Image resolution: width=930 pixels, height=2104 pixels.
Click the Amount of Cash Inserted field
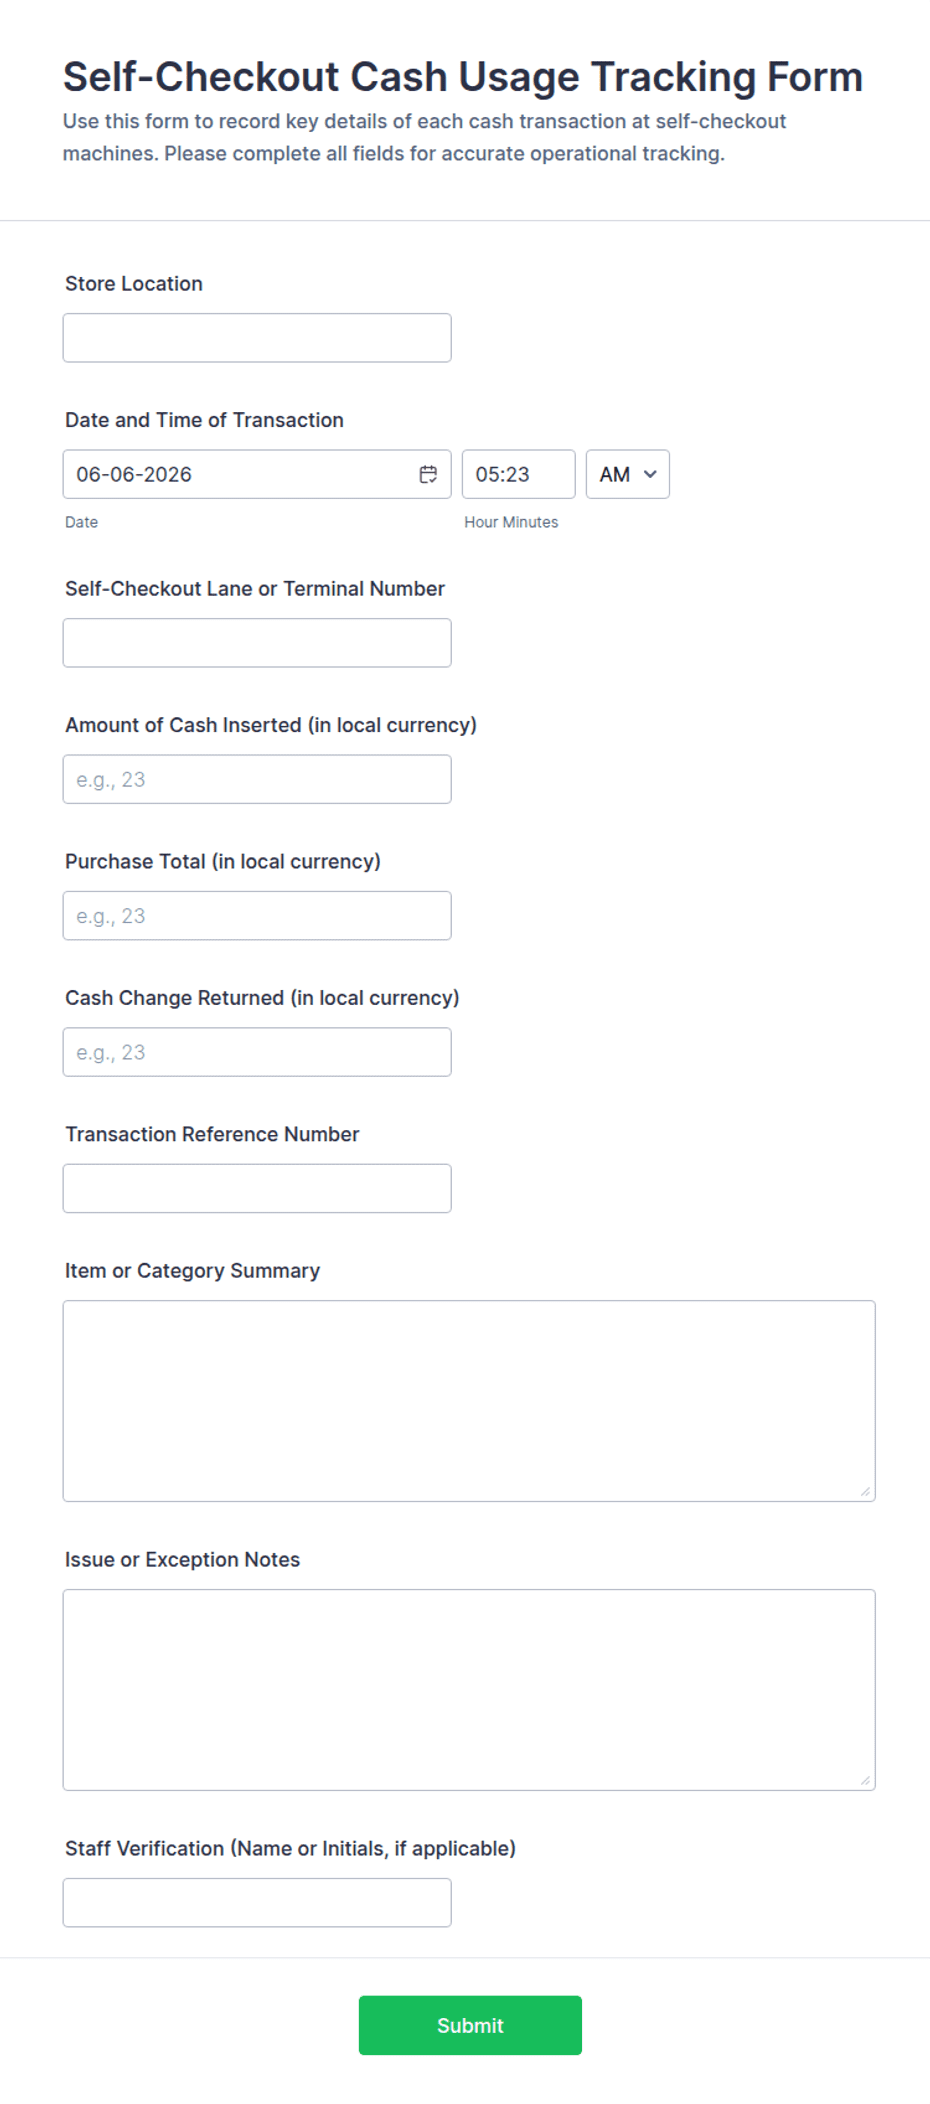coord(257,779)
